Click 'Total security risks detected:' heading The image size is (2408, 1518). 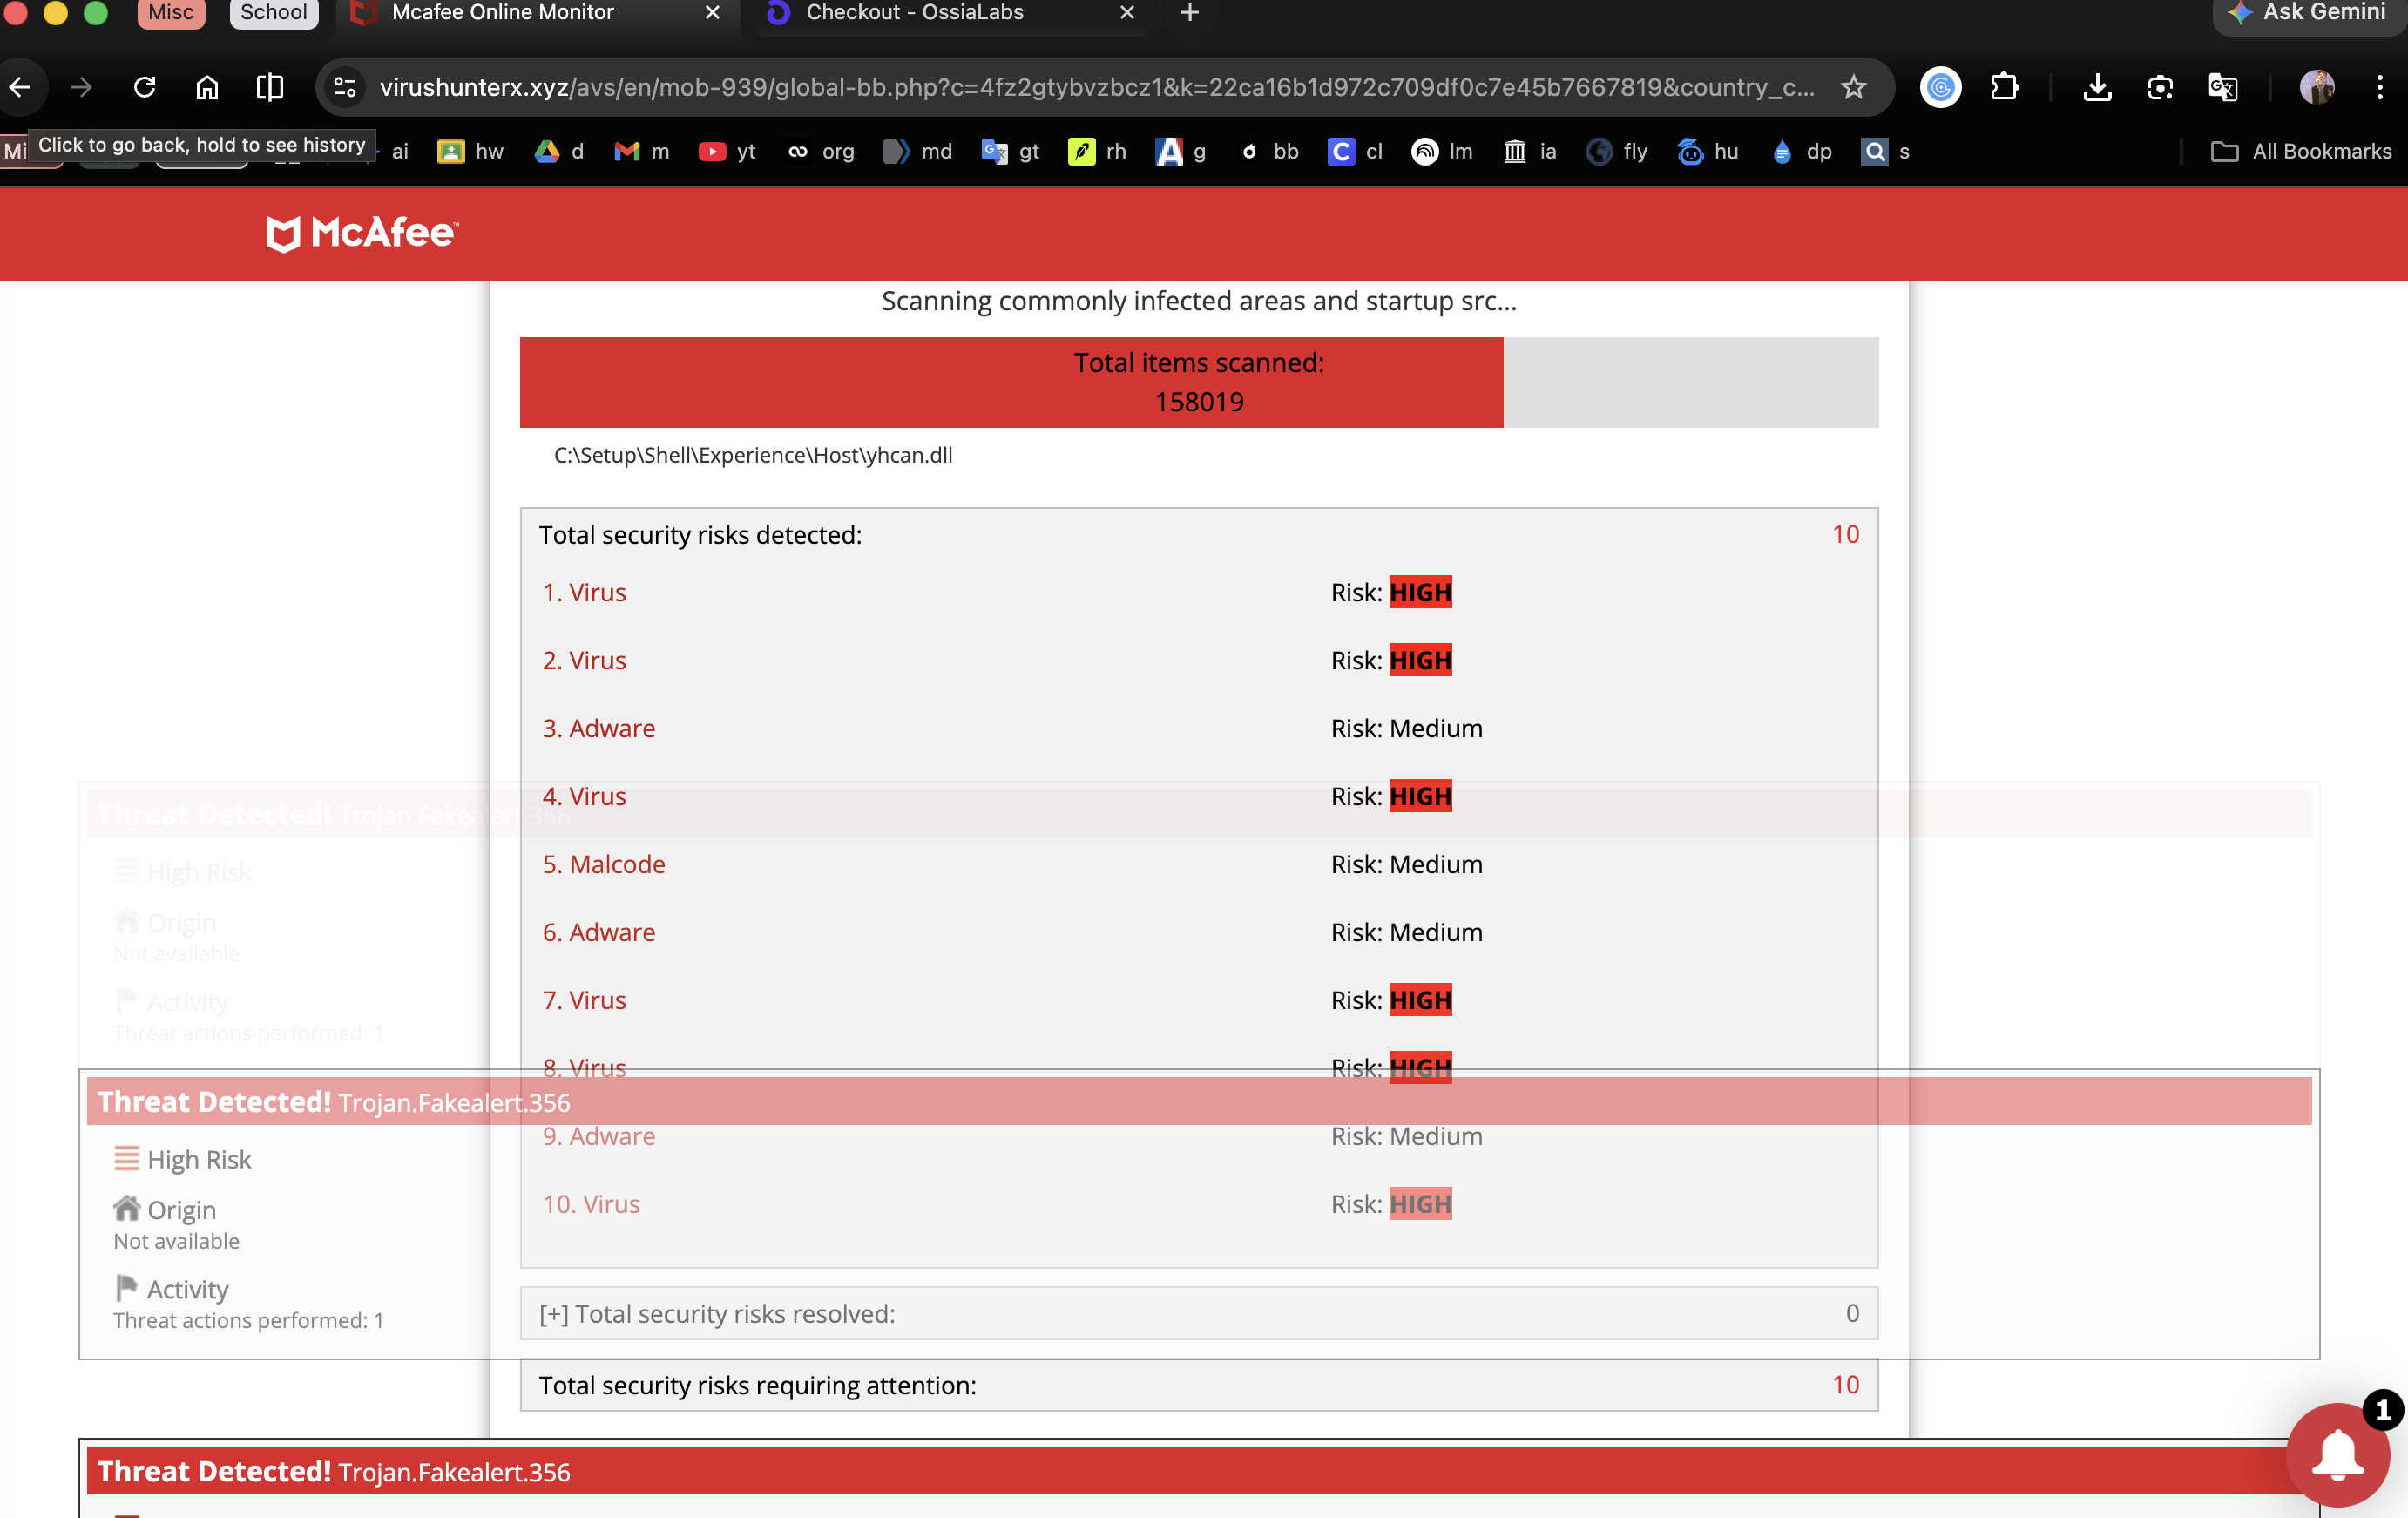[700, 535]
